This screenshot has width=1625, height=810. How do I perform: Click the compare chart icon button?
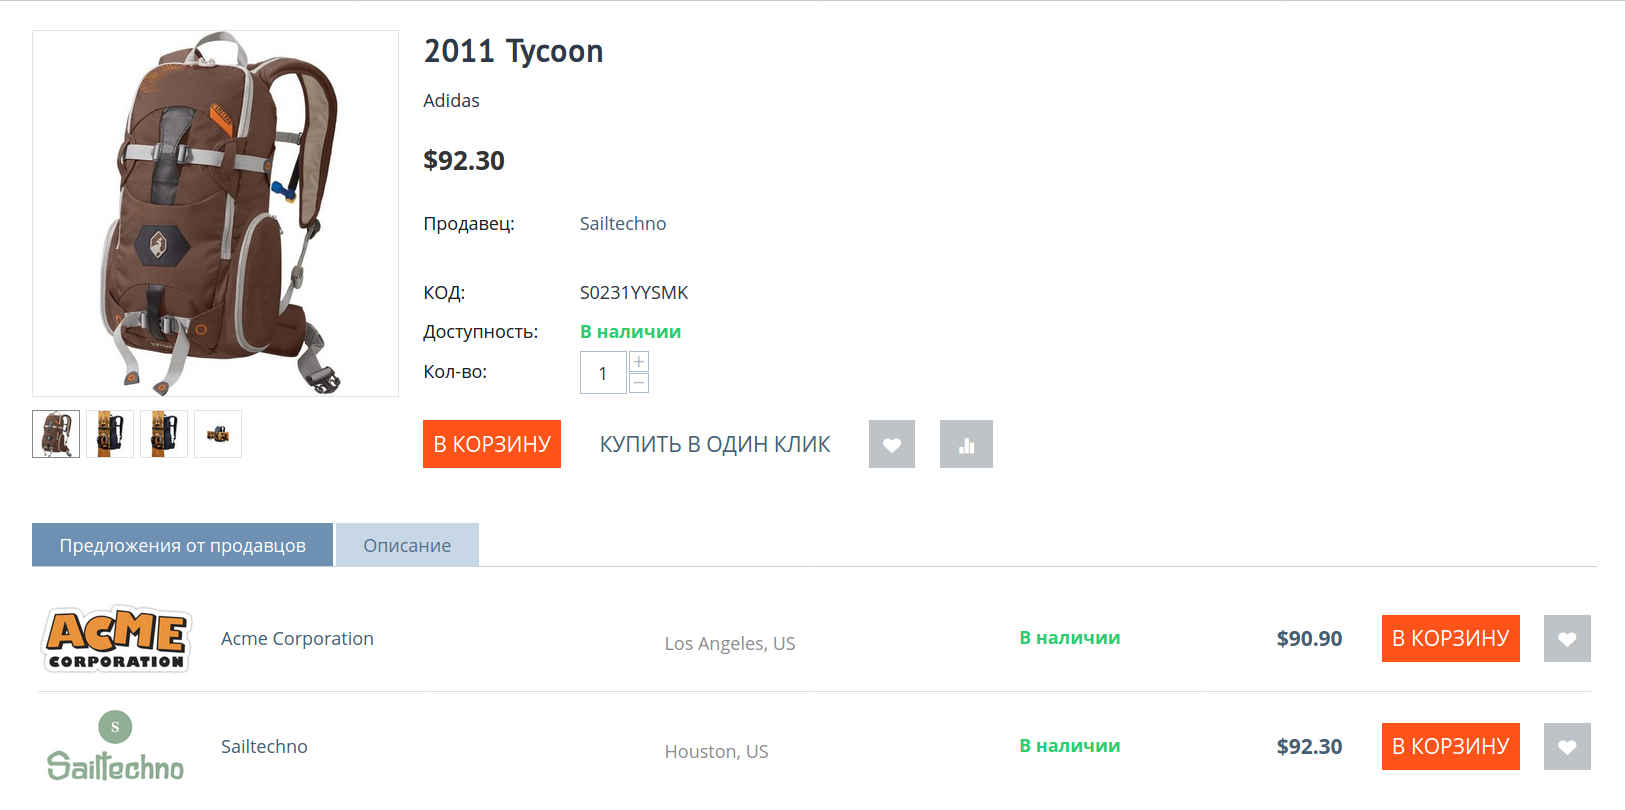coord(966,444)
